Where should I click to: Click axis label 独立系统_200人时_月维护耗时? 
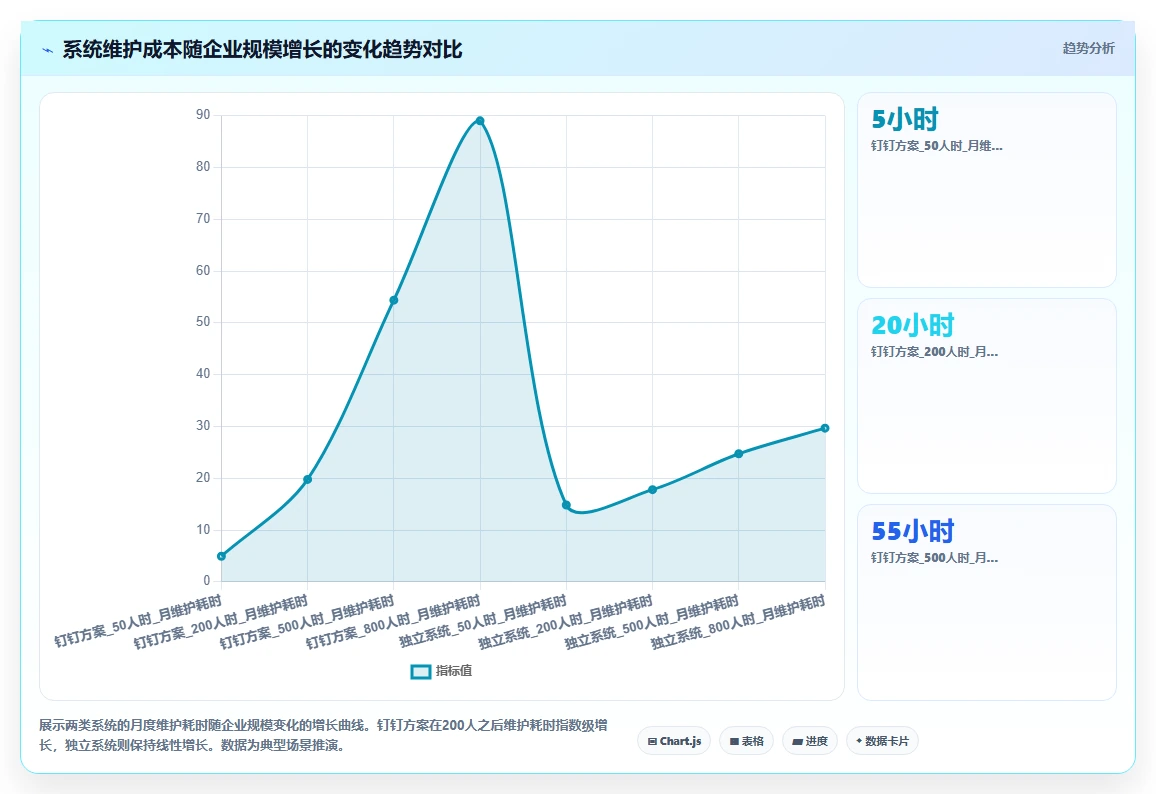[x=565, y=622]
